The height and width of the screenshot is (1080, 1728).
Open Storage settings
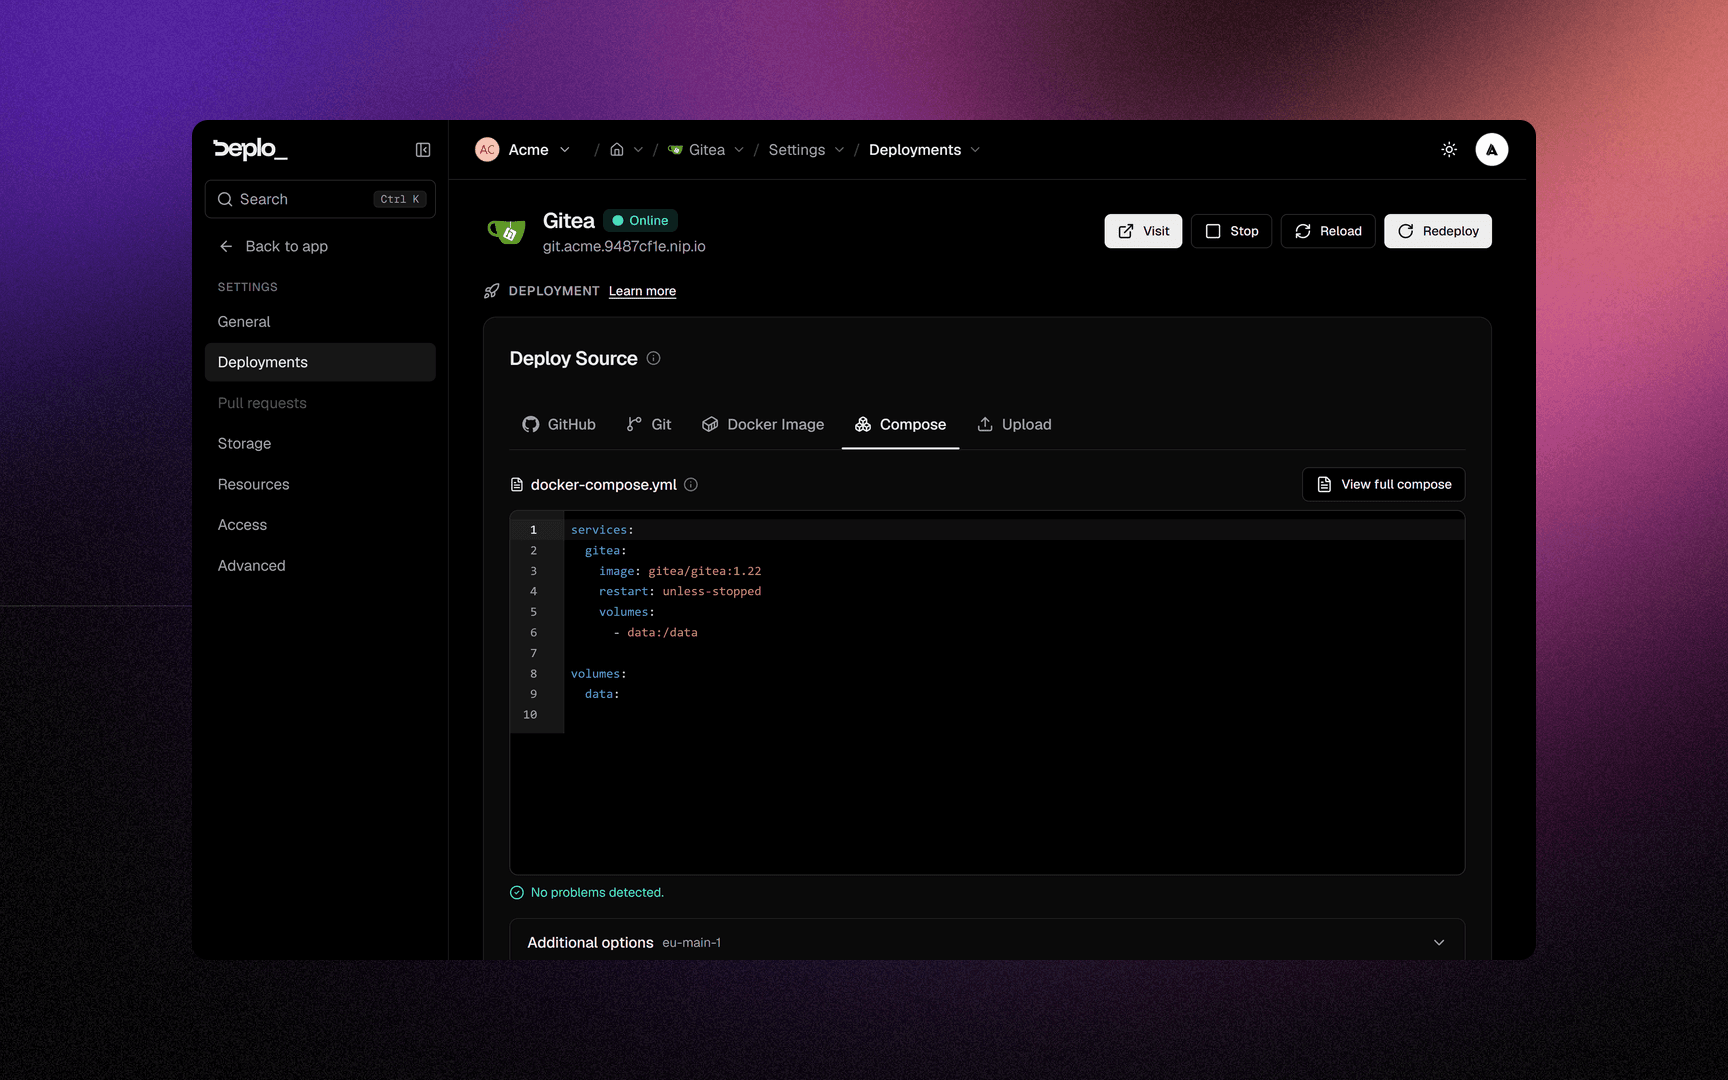point(320,444)
